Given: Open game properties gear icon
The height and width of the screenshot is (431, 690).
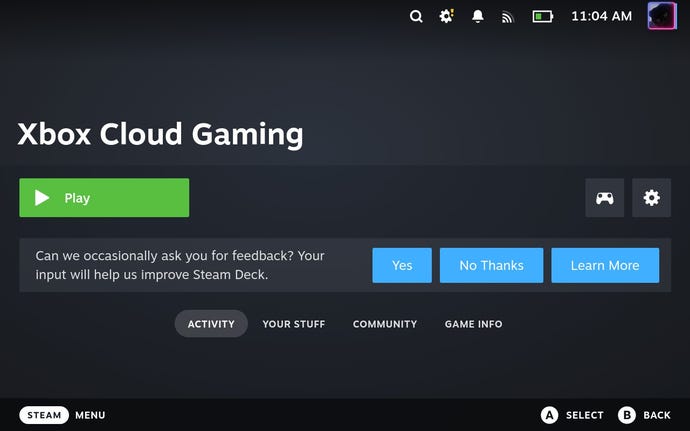Looking at the screenshot, I should [x=652, y=198].
